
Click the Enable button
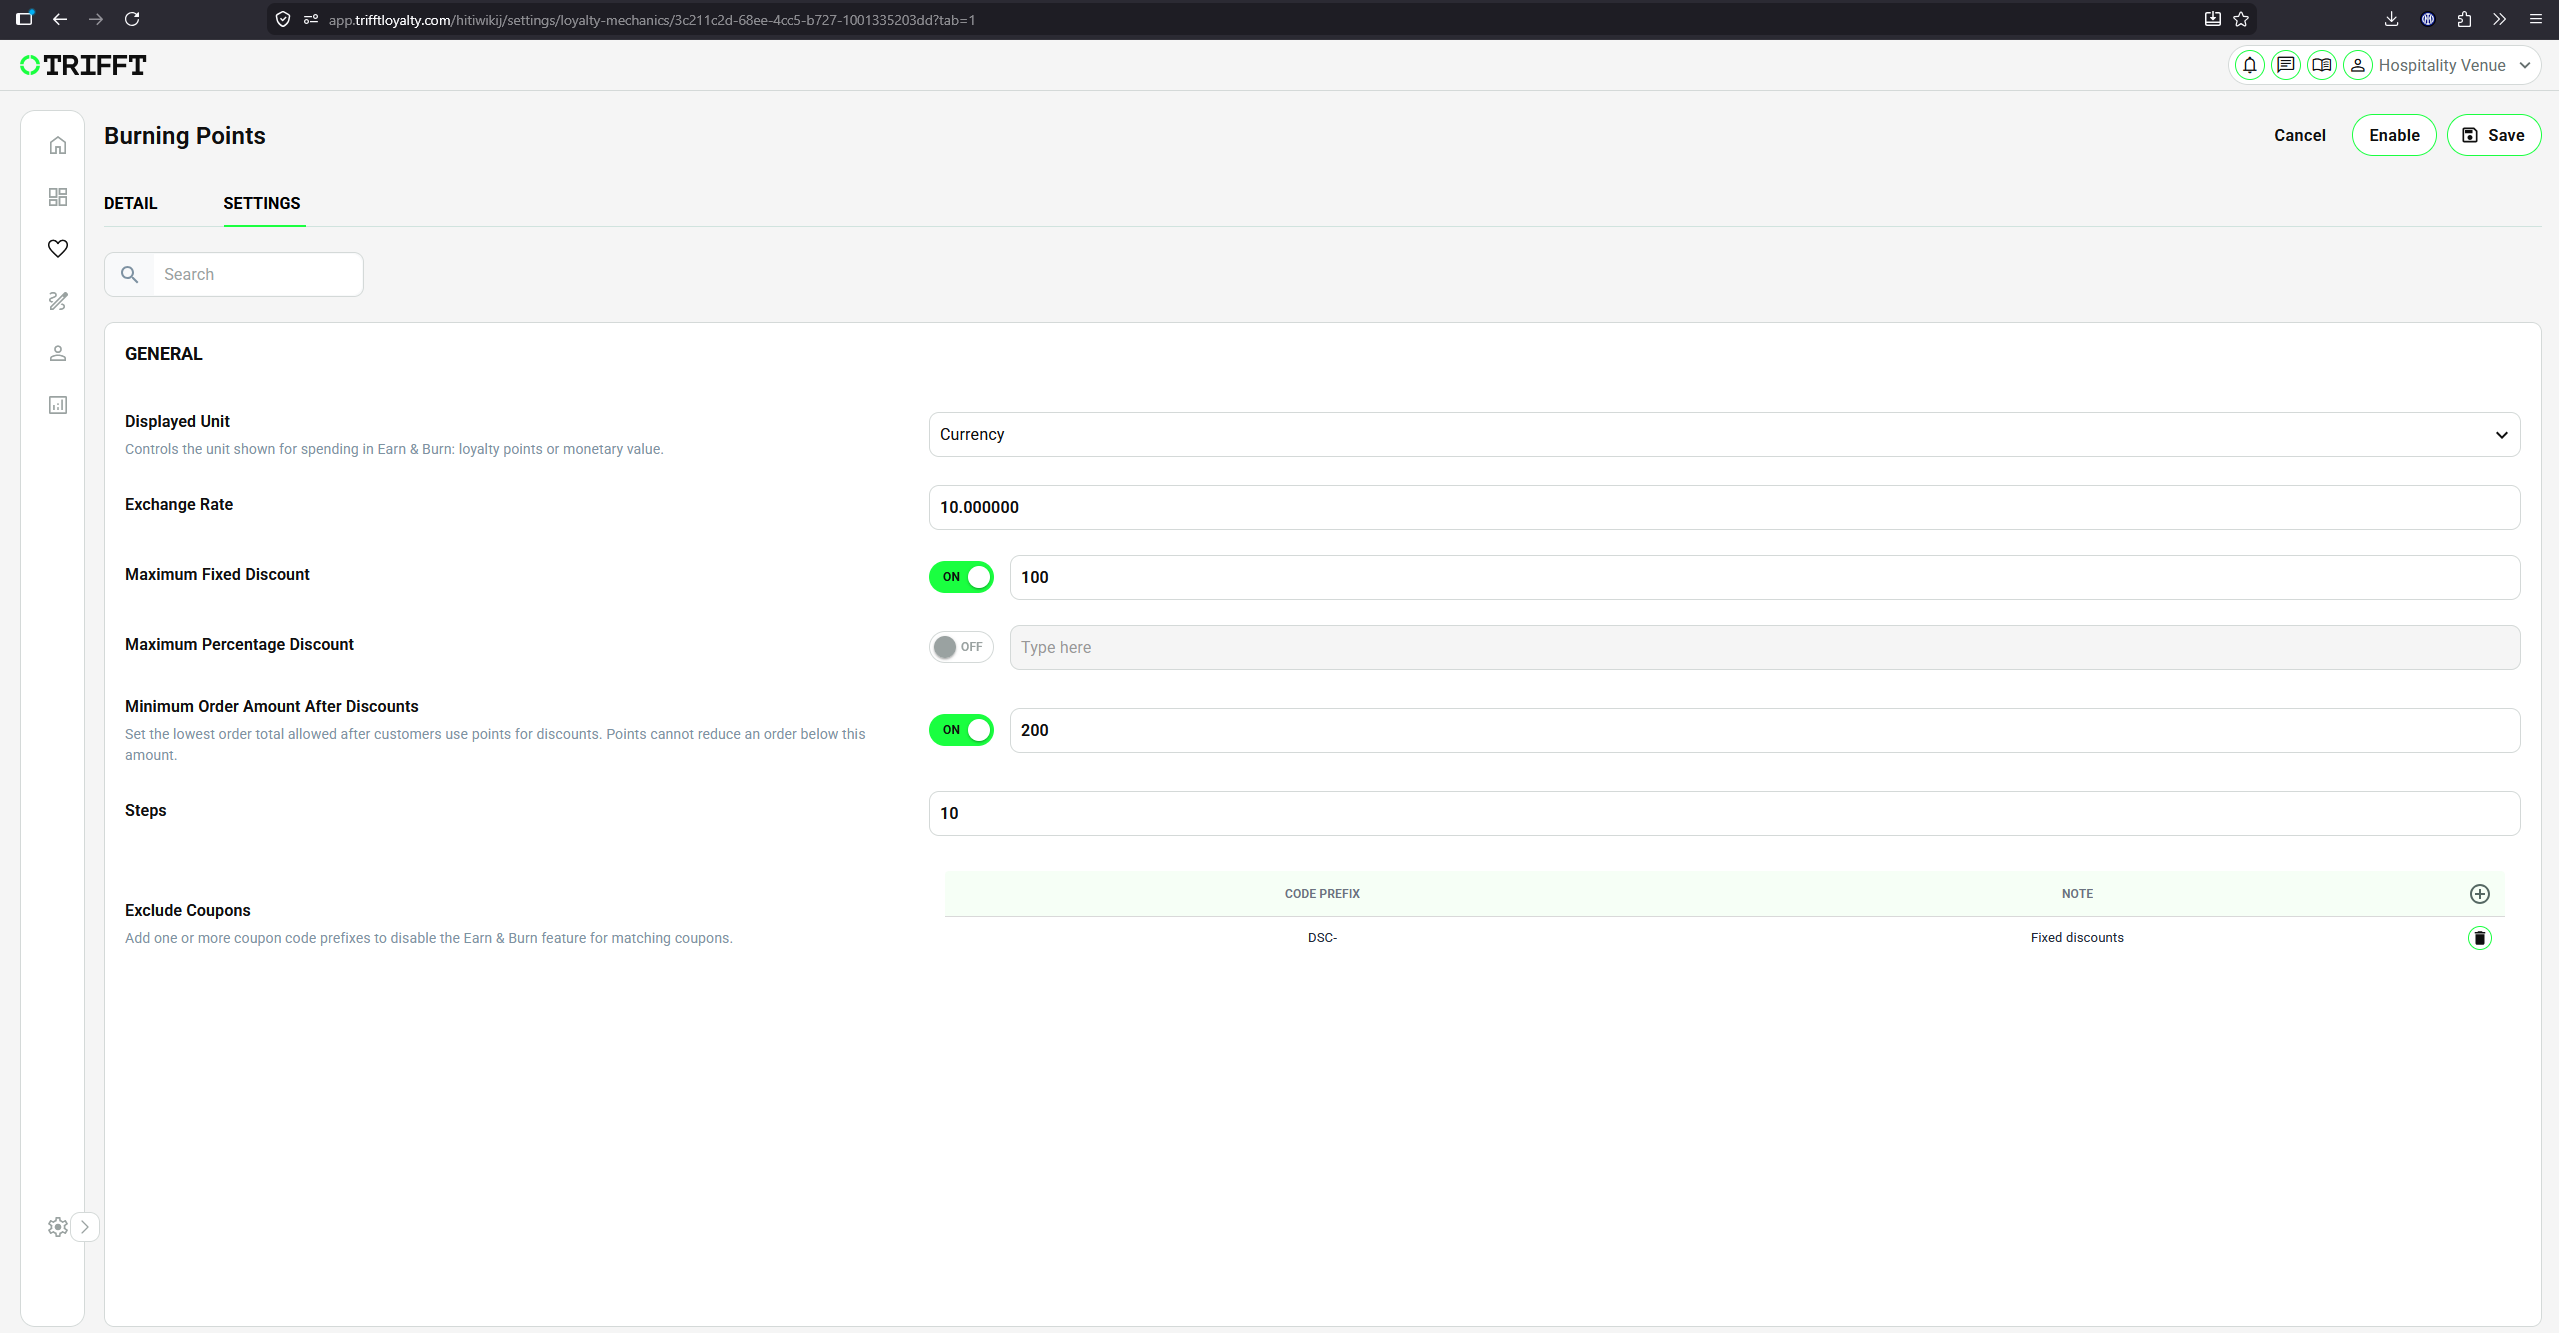coord(2394,135)
